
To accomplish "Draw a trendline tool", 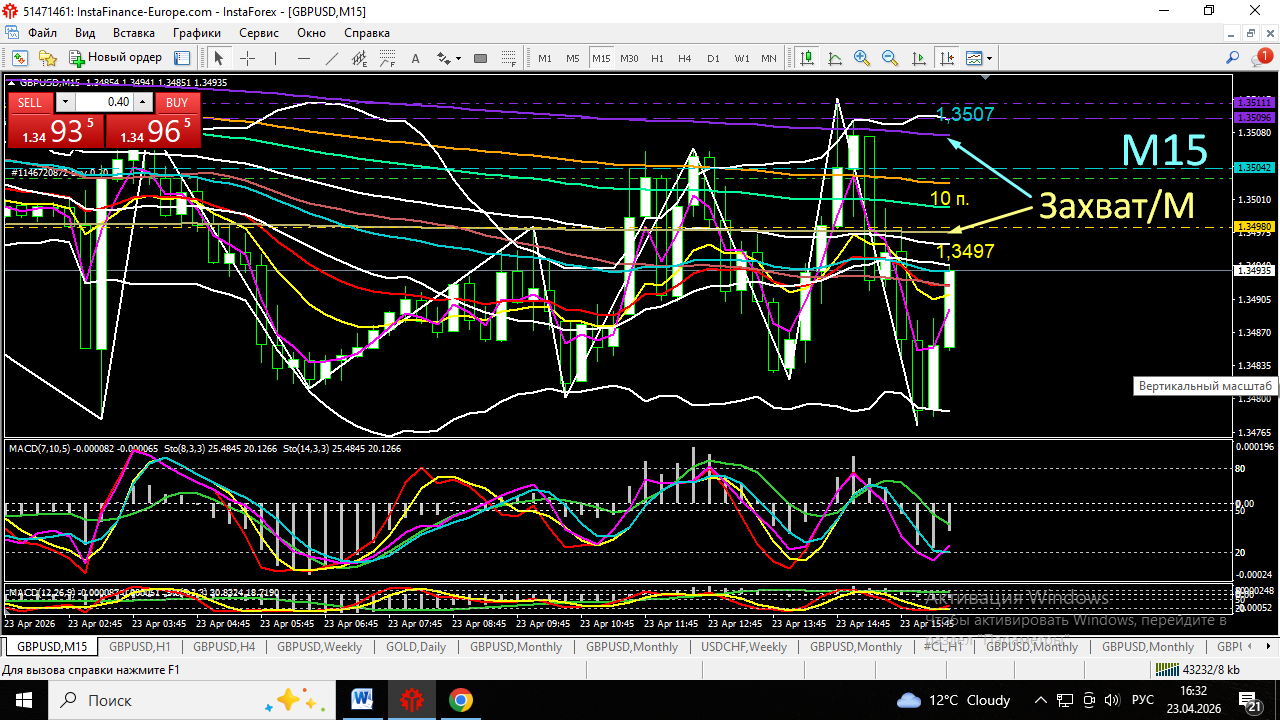I will [331, 58].
